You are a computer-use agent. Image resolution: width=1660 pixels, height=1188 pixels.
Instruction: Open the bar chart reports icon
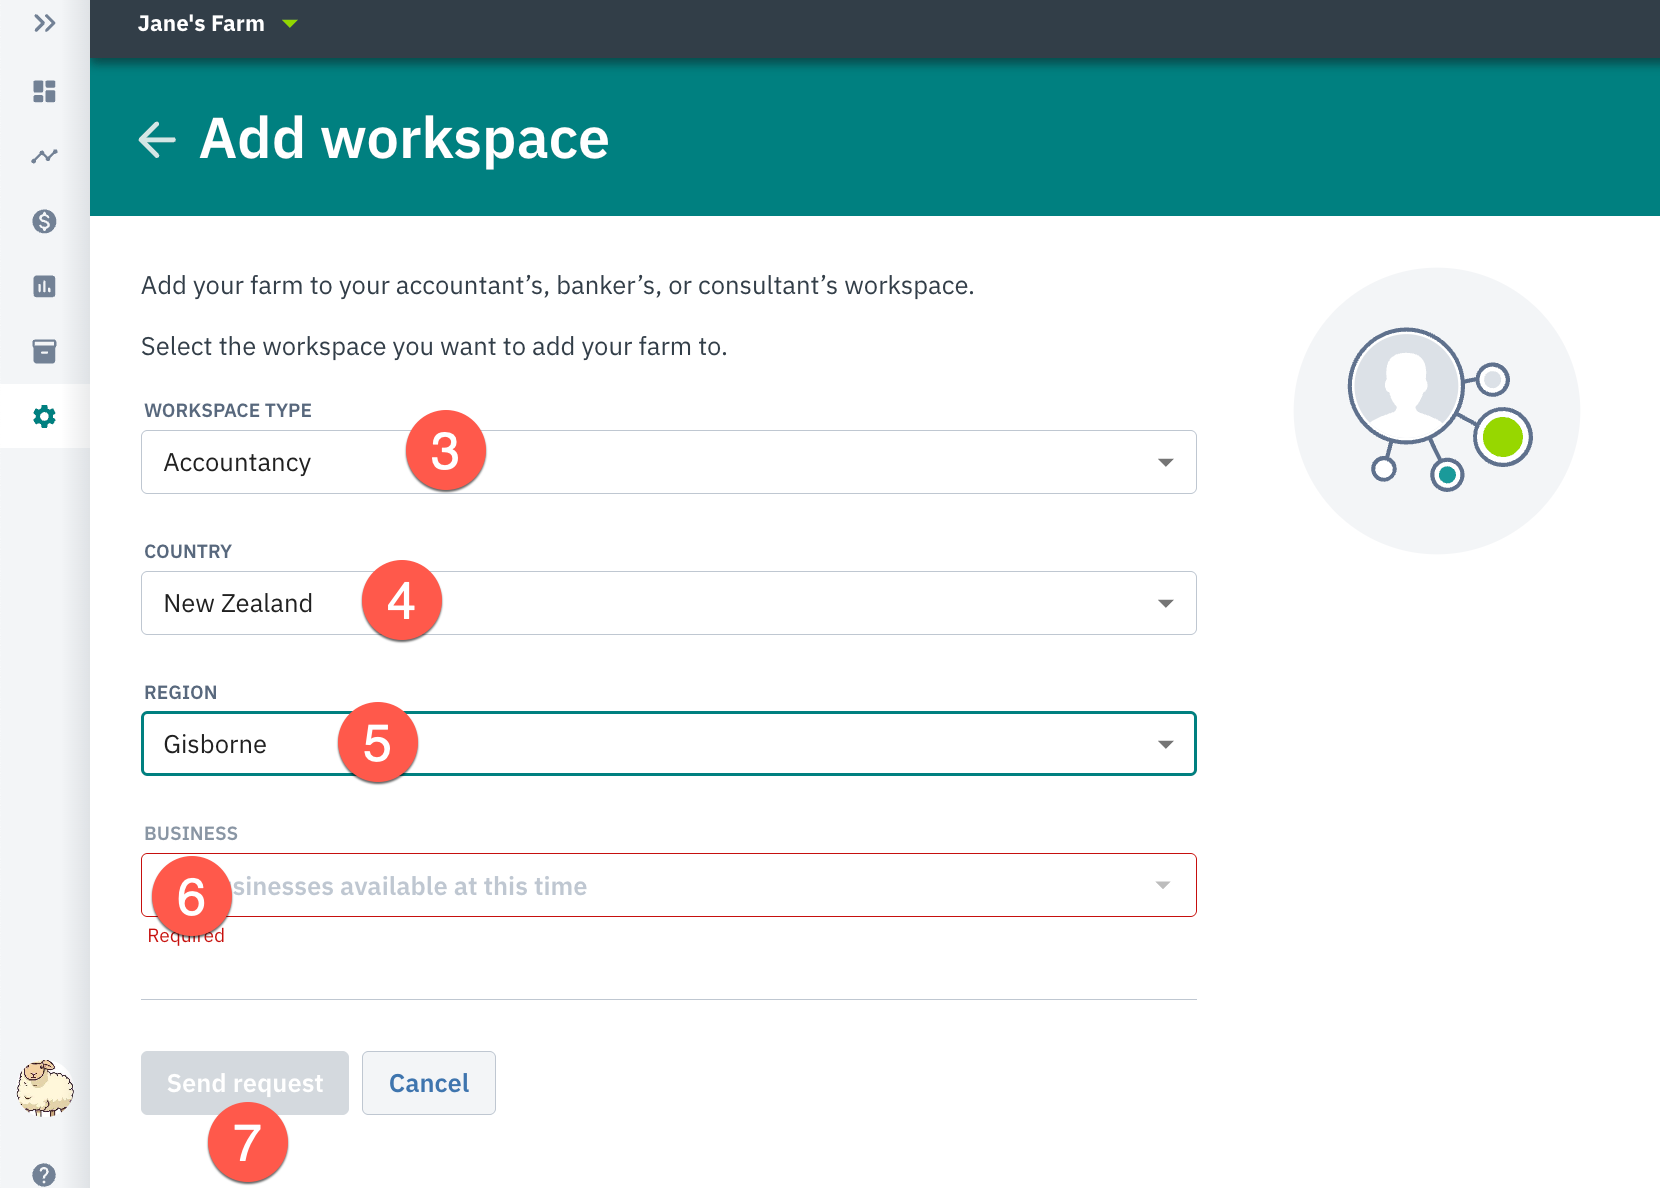tap(44, 286)
